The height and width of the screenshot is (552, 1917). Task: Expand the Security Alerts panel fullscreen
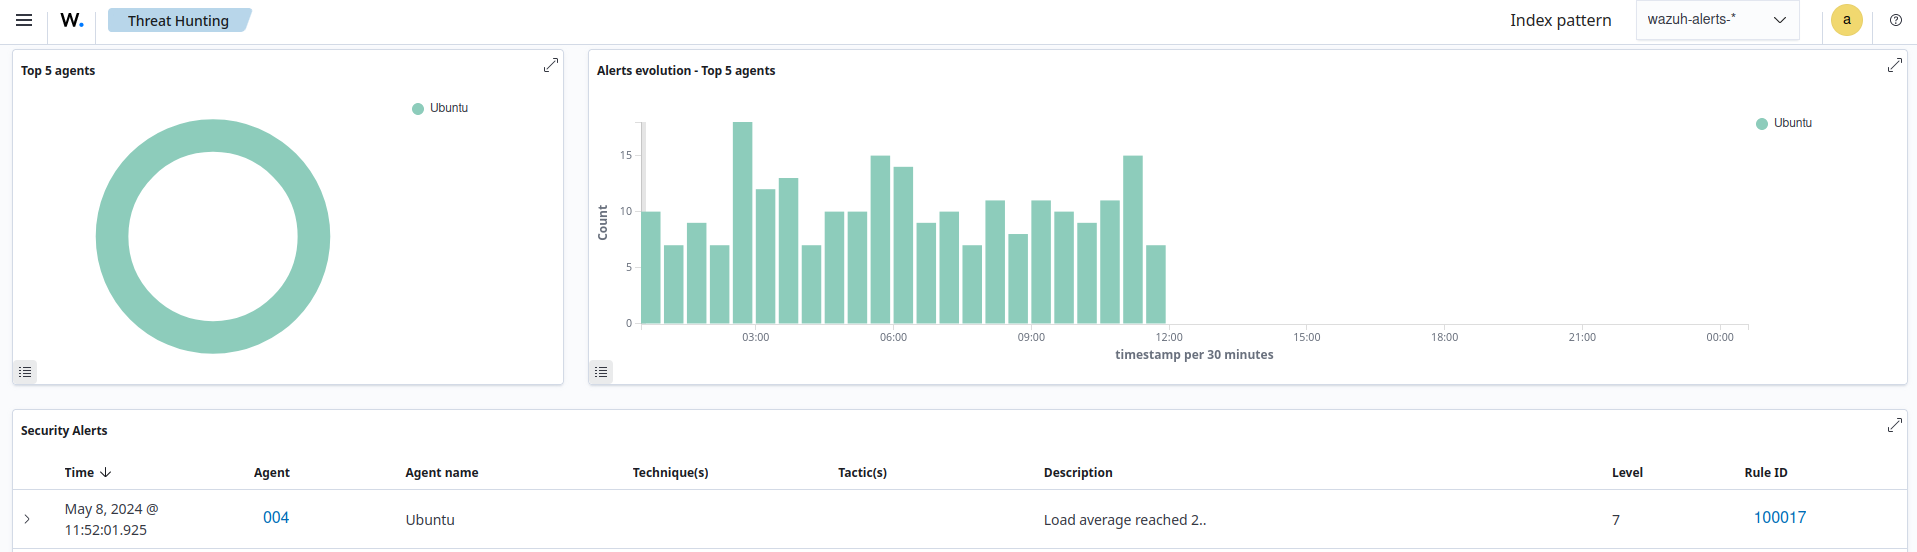1894,425
